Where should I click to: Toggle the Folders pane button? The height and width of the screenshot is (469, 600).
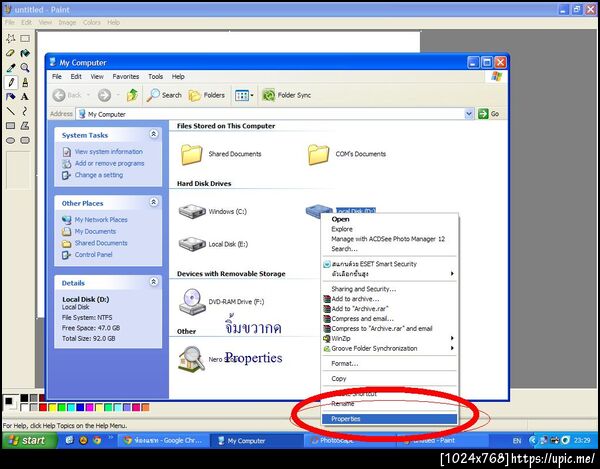[x=207, y=95]
